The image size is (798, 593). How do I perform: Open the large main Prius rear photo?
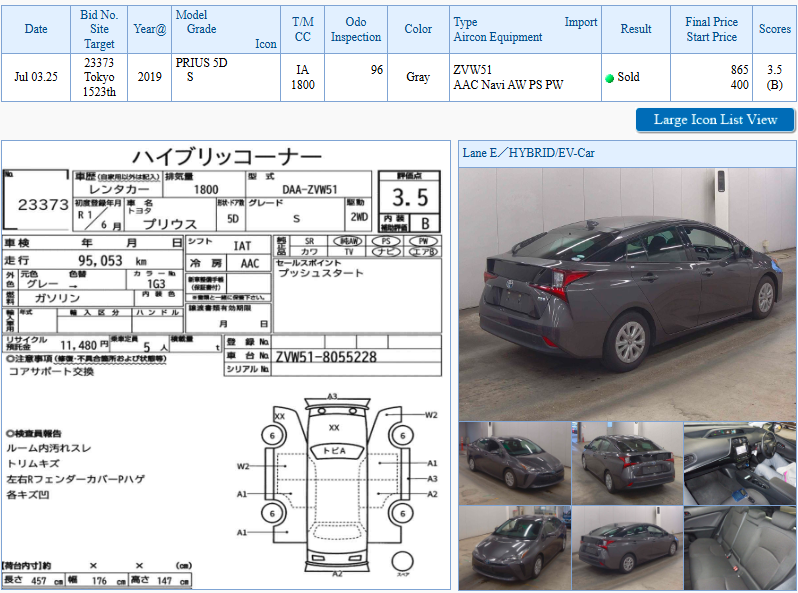pos(627,293)
